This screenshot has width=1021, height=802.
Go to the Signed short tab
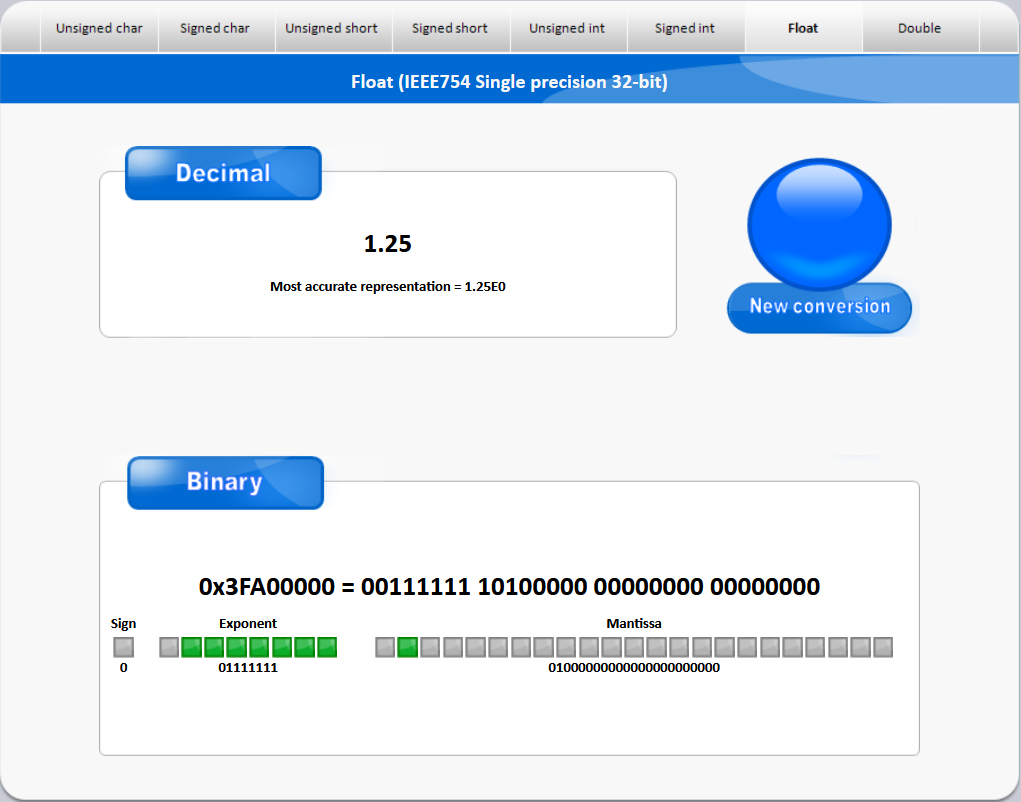(x=449, y=28)
